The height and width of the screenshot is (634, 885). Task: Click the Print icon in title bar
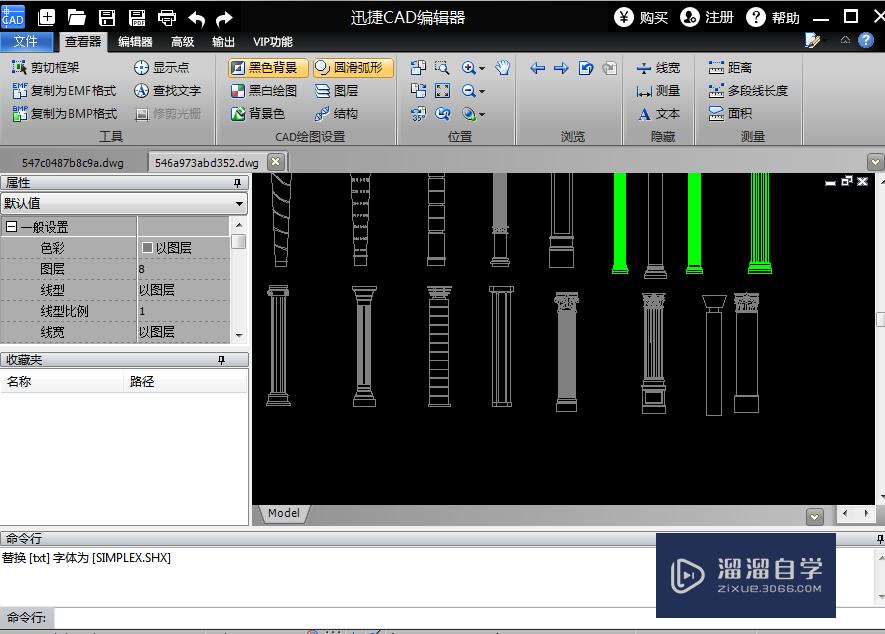click(167, 17)
